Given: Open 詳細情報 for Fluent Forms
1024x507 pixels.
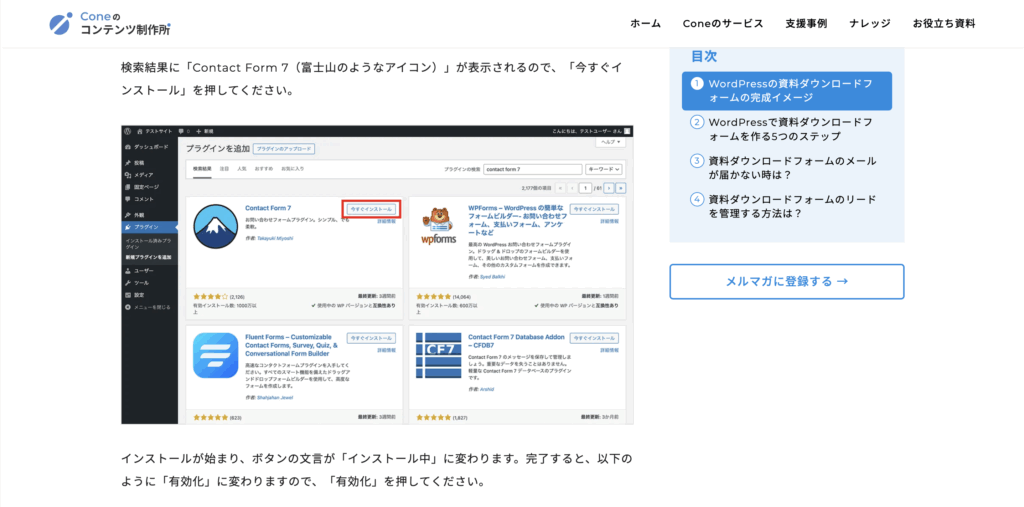Looking at the screenshot, I should click(x=387, y=350).
